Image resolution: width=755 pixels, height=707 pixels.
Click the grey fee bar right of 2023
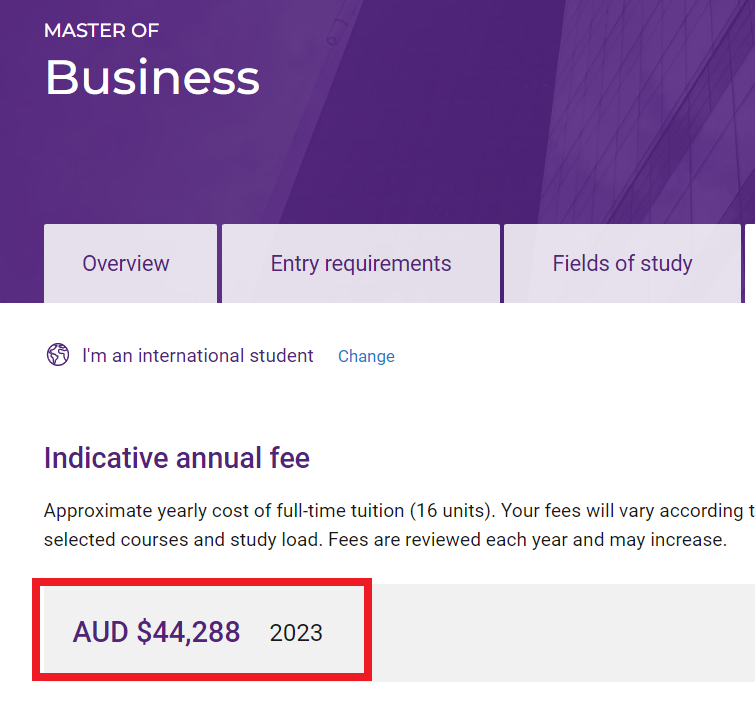pyautogui.click(x=560, y=632)
